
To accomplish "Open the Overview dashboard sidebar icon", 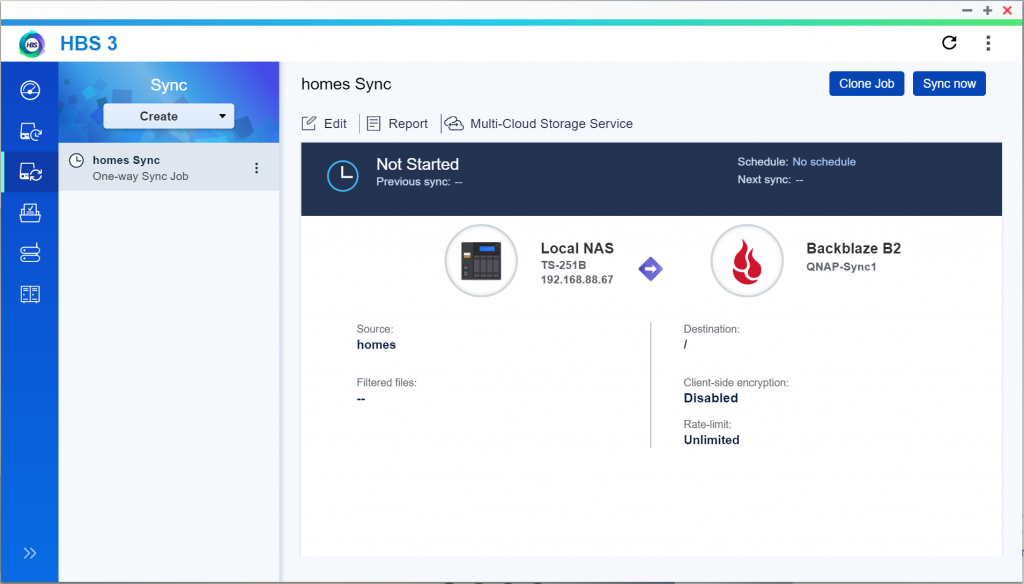I will [x=30, y=90].
